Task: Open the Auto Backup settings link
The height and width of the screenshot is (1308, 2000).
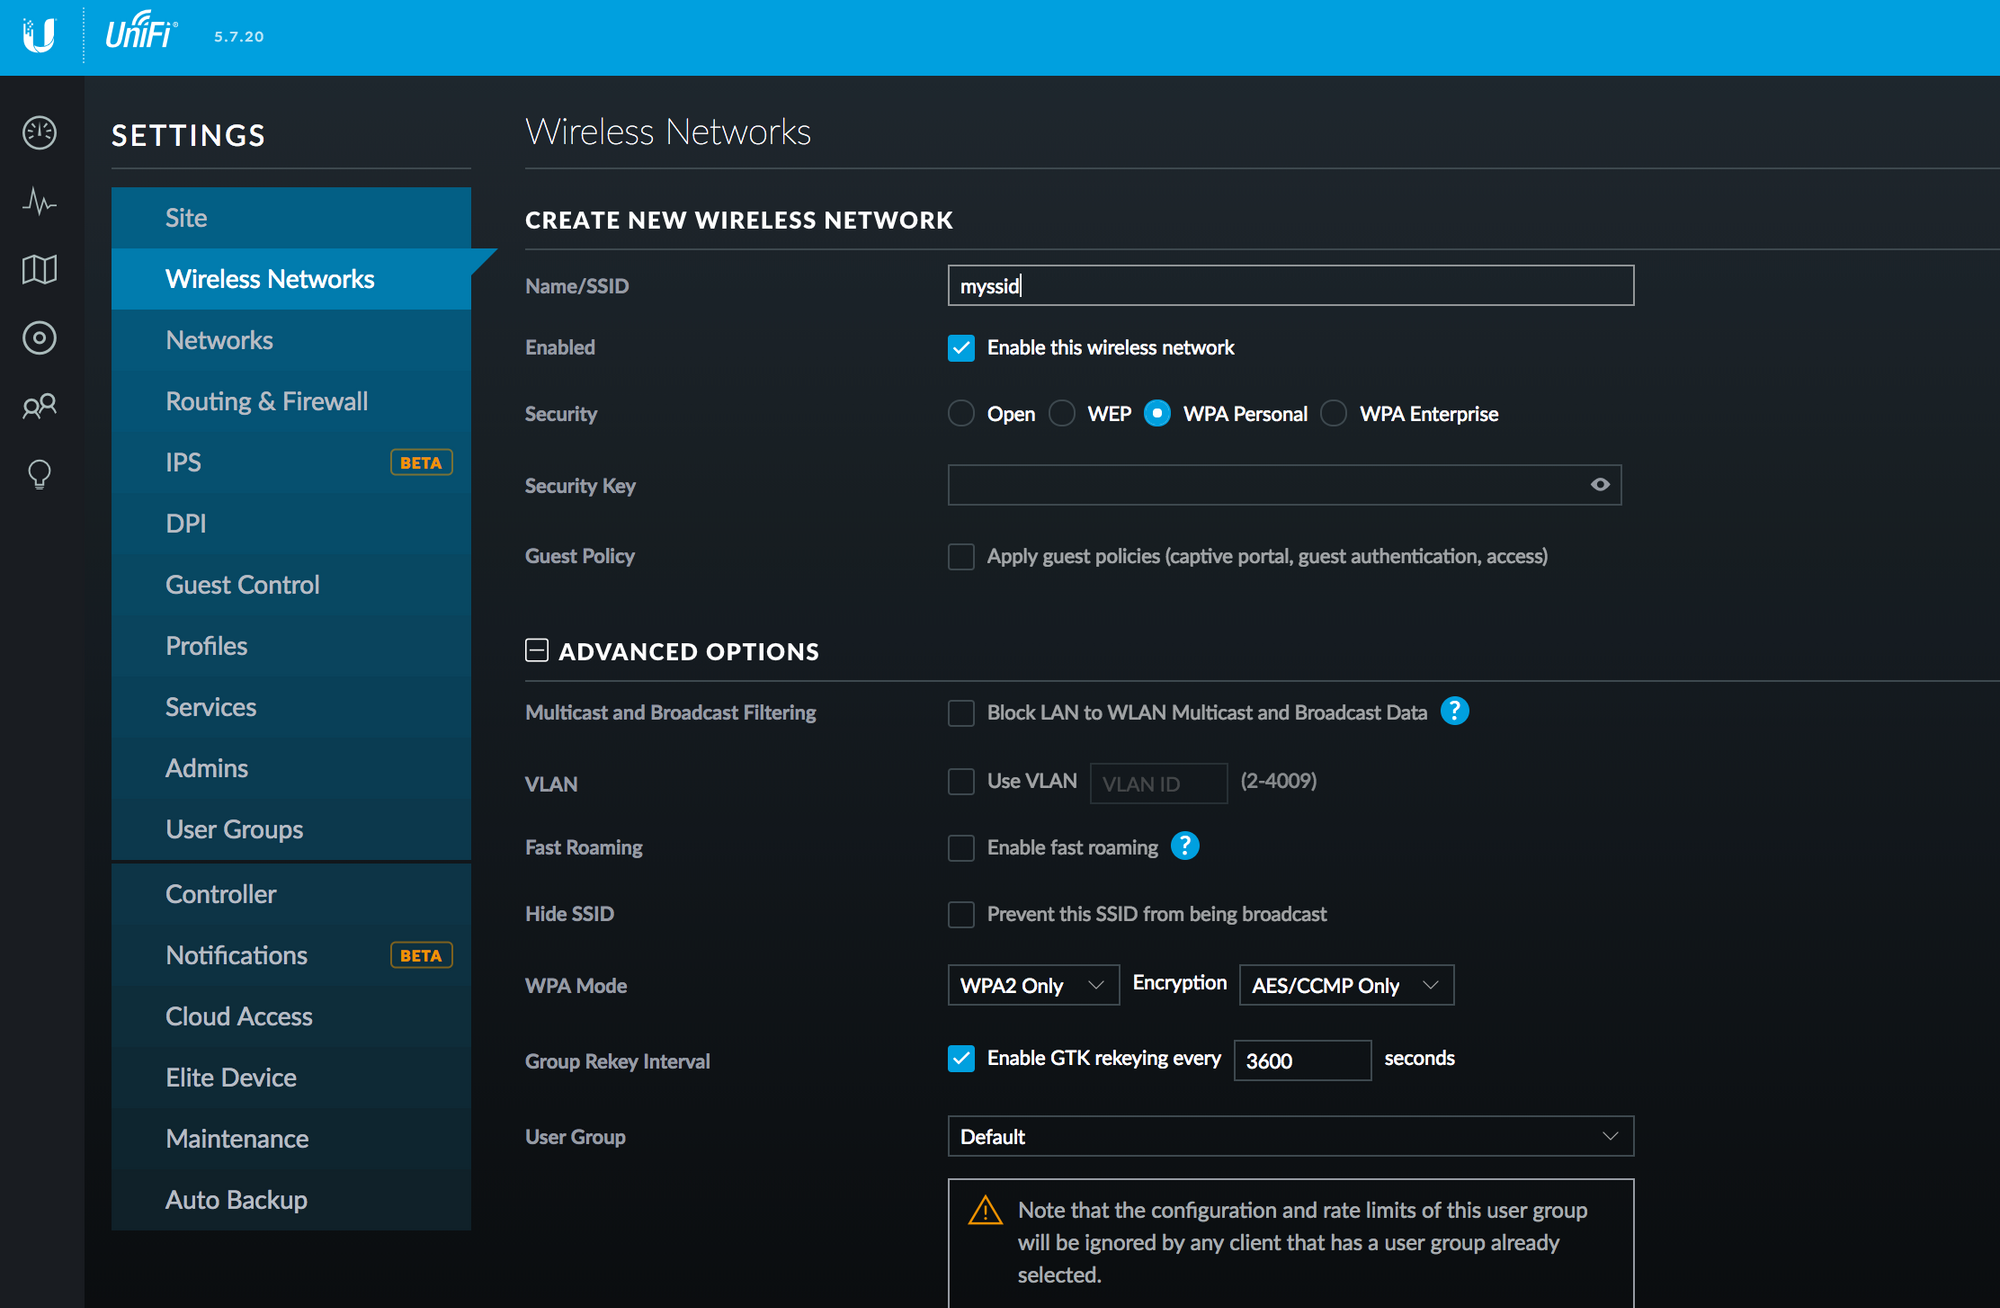Action: (x=237, y=1200)
